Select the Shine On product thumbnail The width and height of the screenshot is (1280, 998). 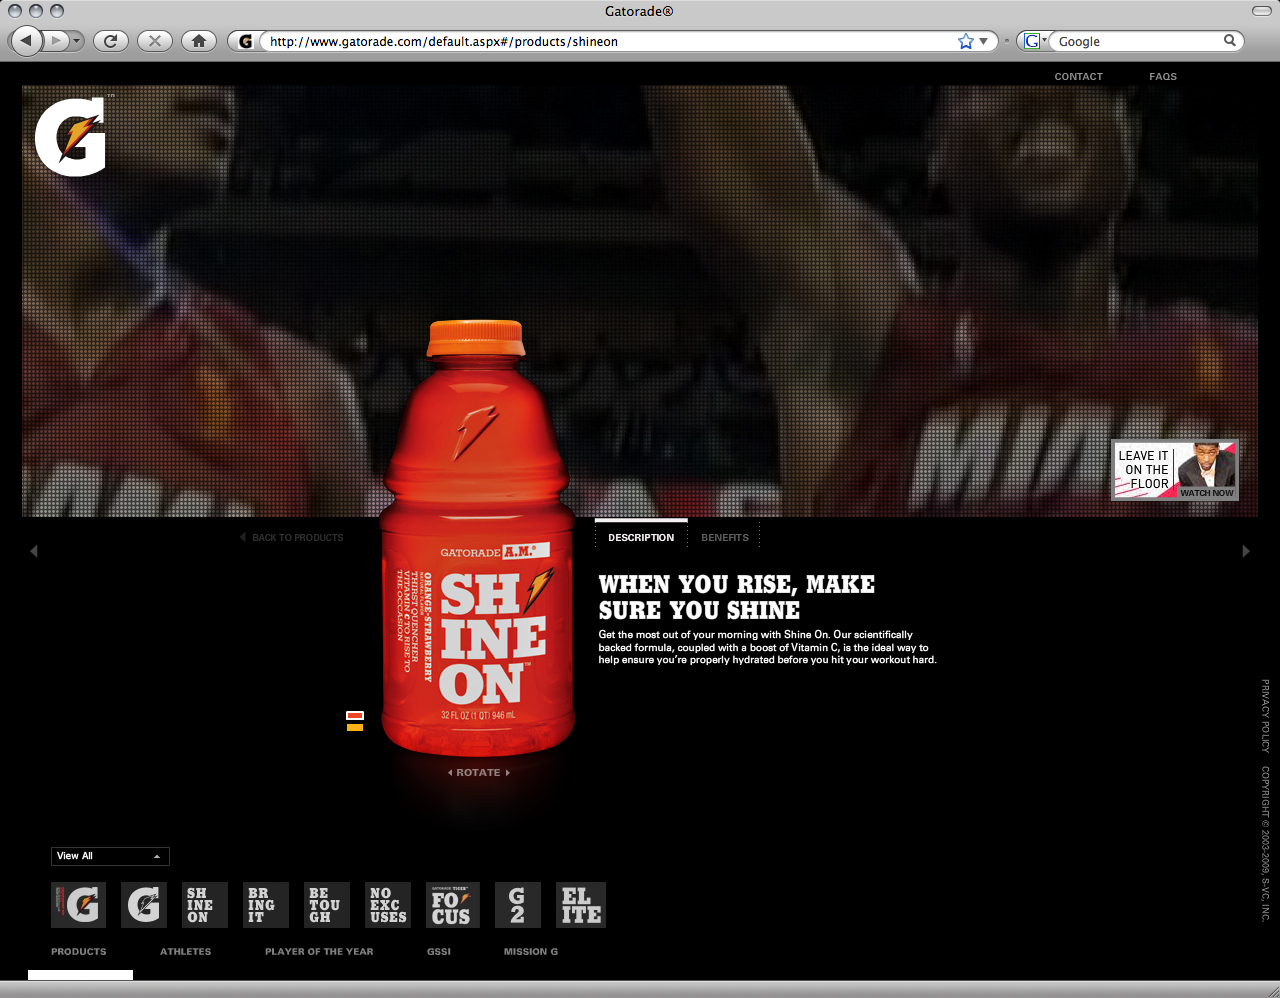[x=204, y=905]
